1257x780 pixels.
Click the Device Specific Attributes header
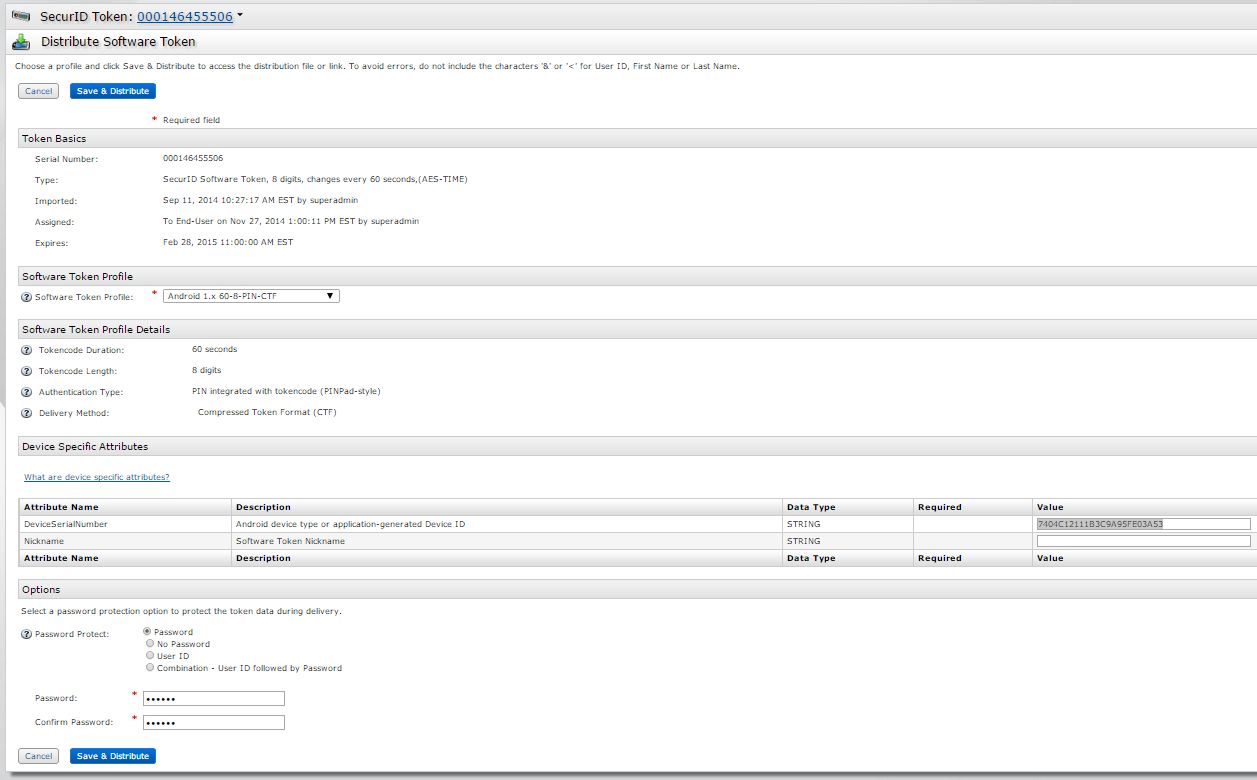coord(637,446)
